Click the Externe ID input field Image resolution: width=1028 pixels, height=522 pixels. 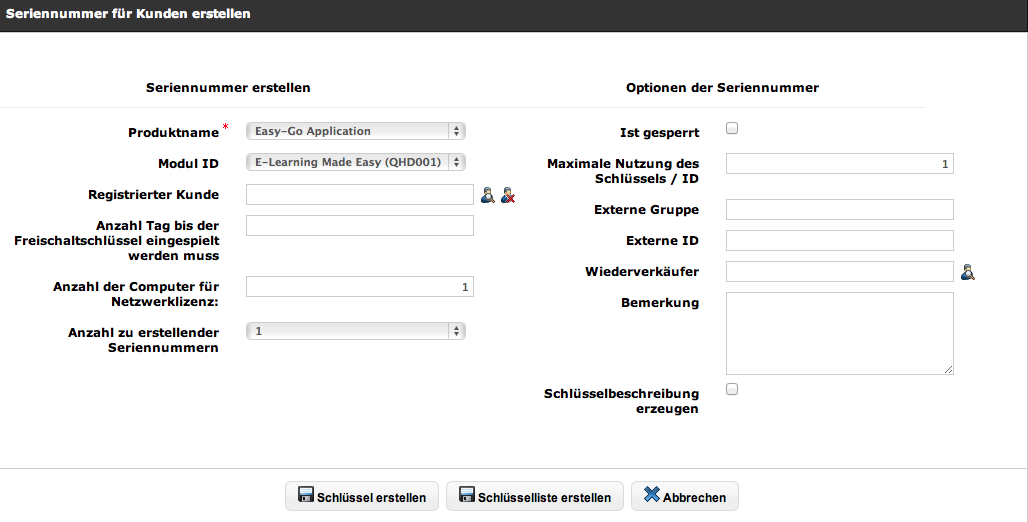(839, 241)
